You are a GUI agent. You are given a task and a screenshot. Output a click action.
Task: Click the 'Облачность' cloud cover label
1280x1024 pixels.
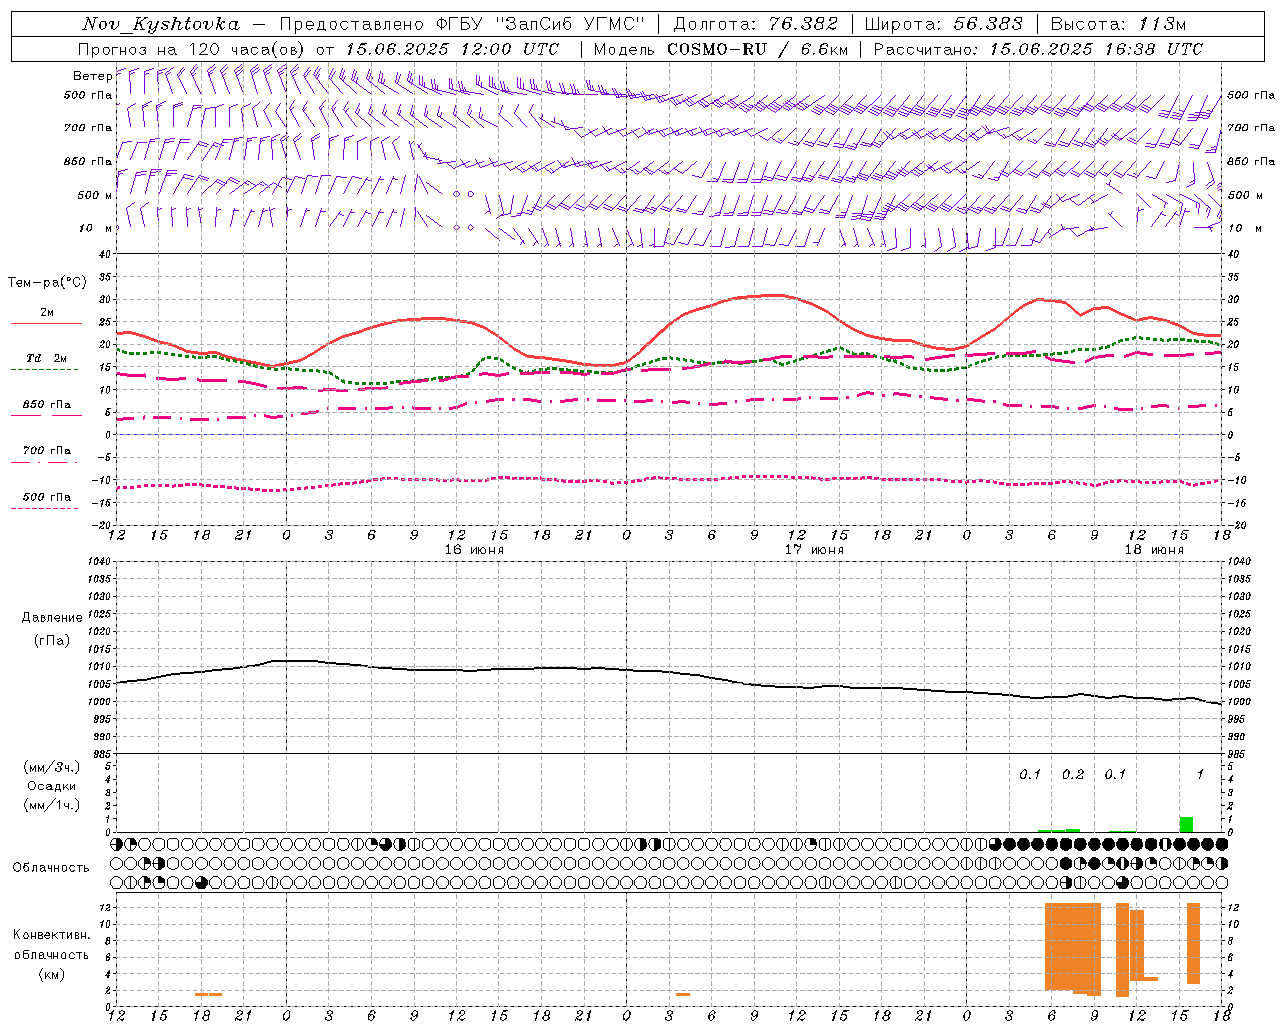[51, 867]
